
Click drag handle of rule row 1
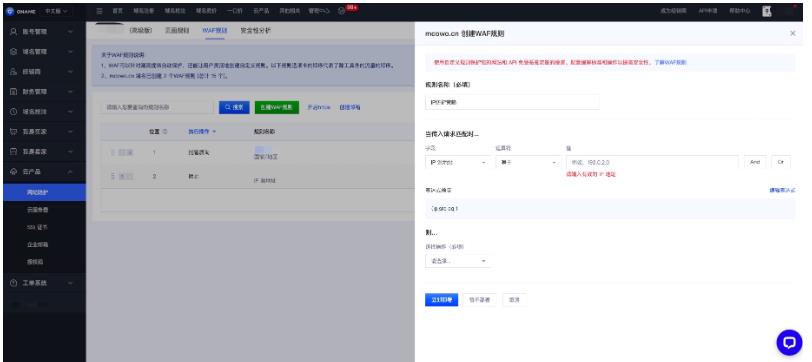pyautogui.click(x=112, y=153)
